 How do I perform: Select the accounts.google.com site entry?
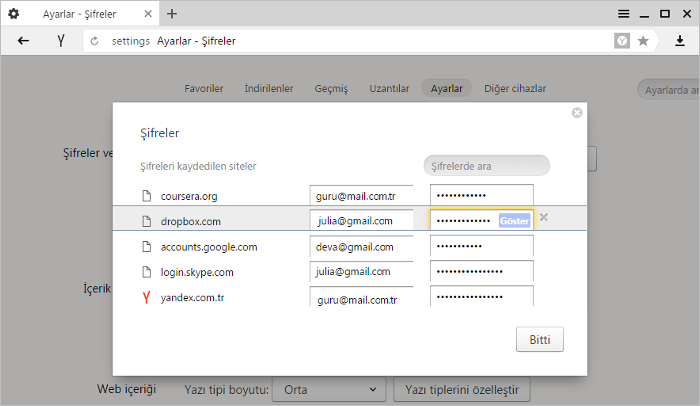pyautogui.click(x=209, y=247)
